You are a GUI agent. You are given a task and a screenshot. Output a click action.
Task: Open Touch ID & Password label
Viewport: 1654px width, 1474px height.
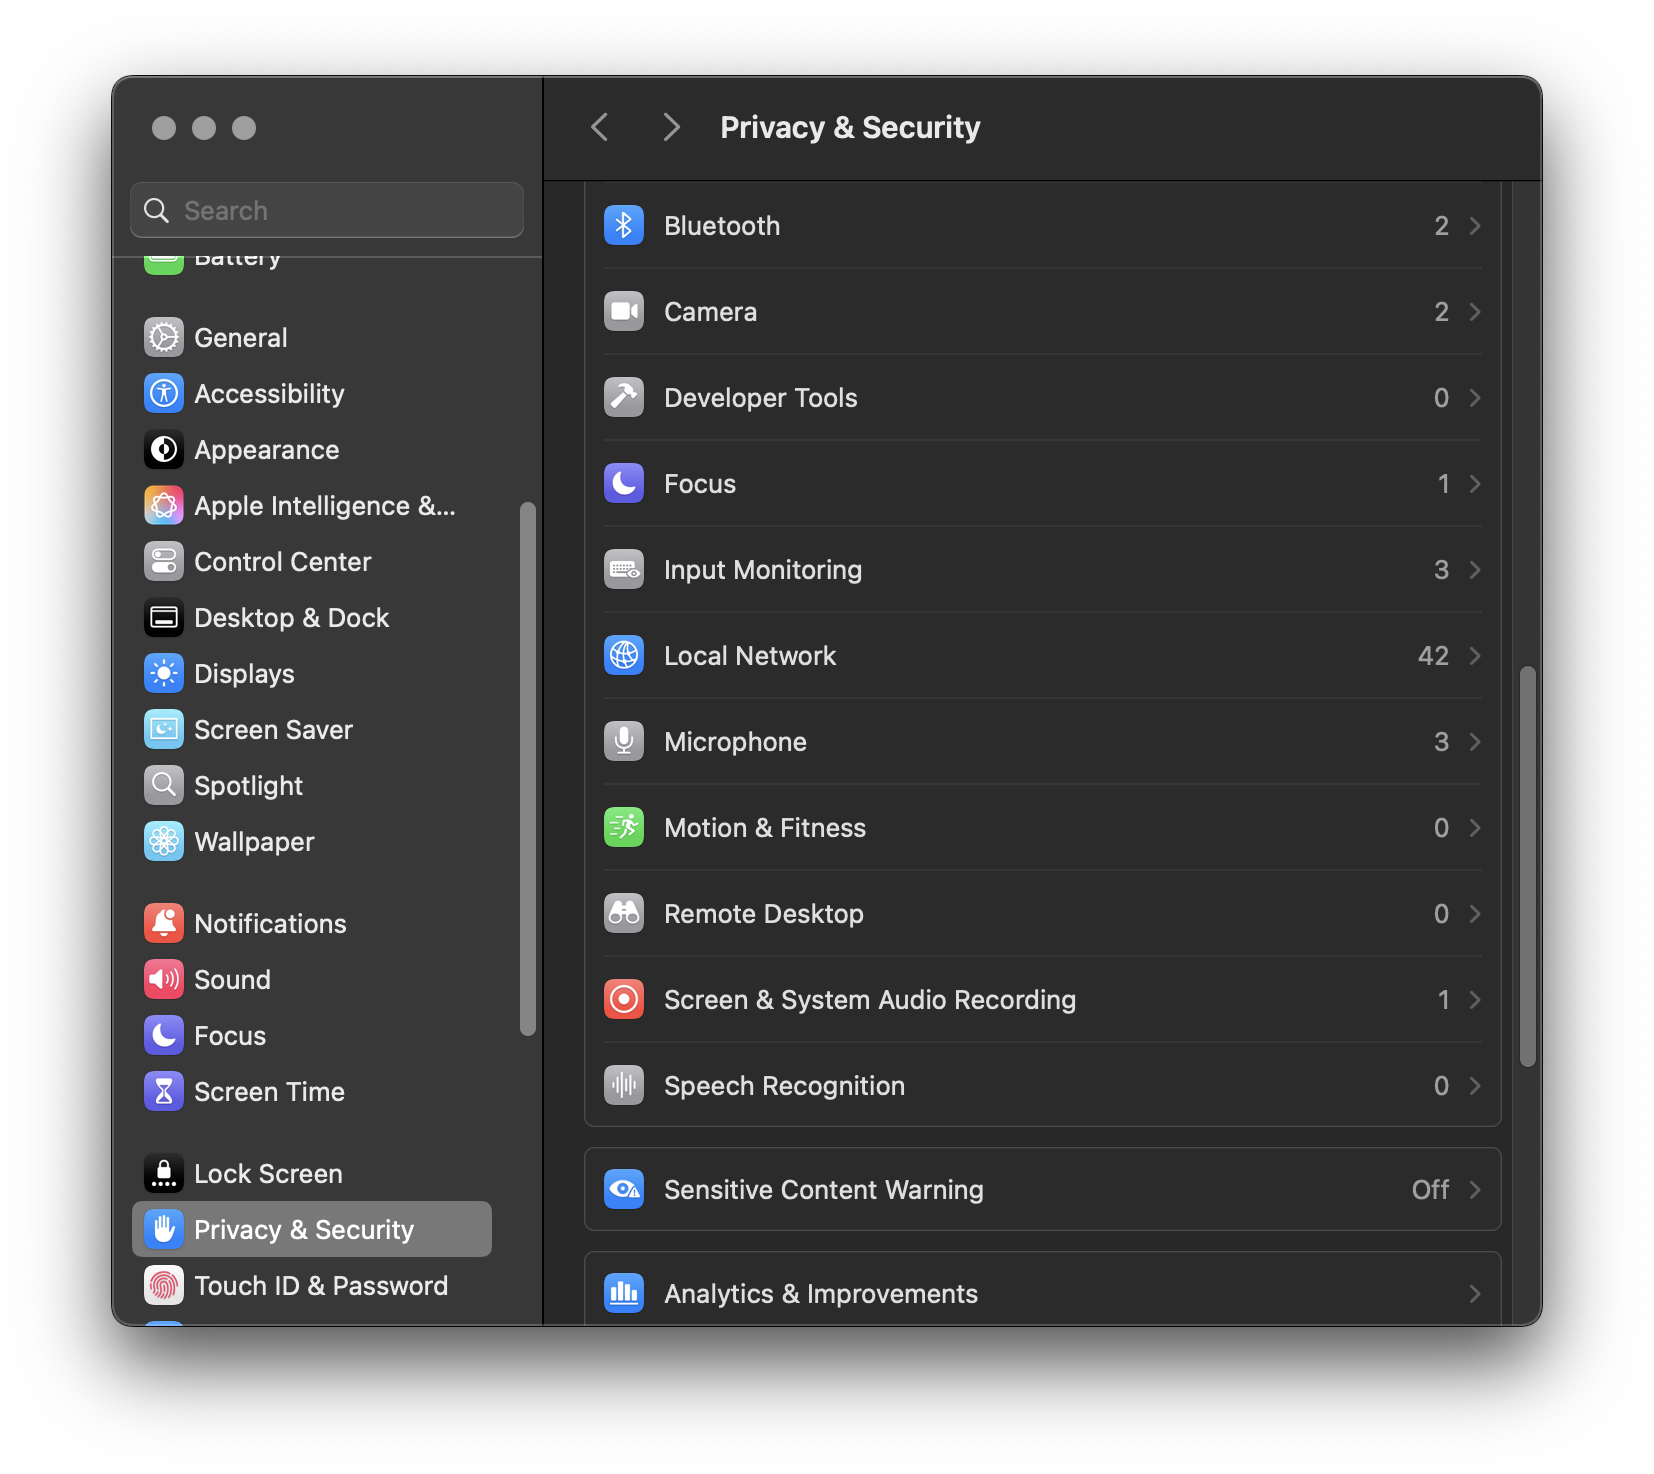(x=321, y=1286)
